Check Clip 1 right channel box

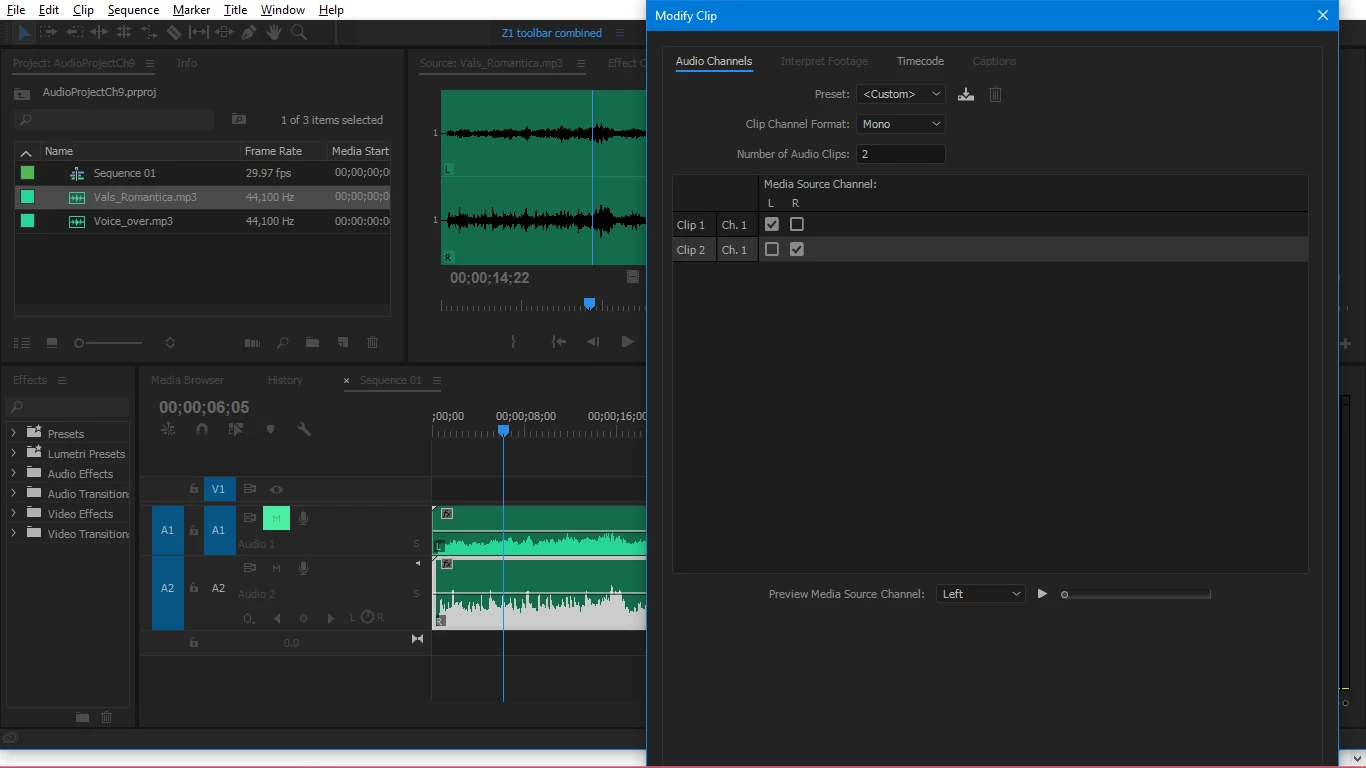point(797,224)
